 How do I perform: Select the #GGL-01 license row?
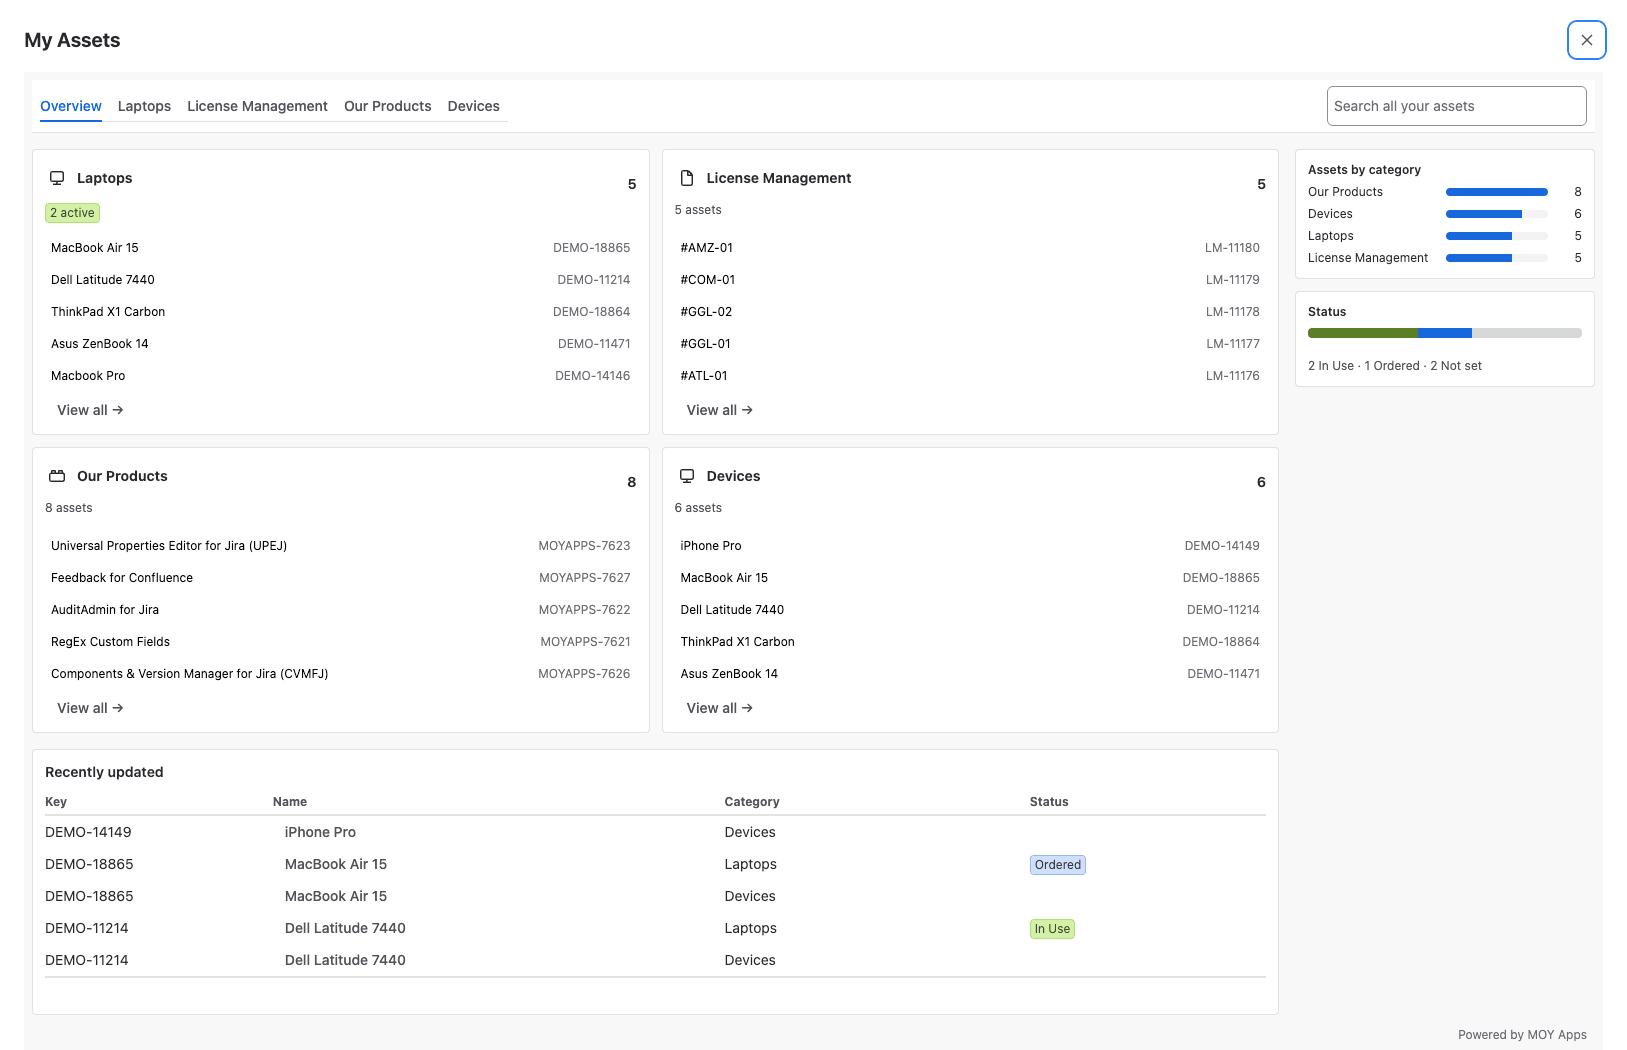[970, 344]
